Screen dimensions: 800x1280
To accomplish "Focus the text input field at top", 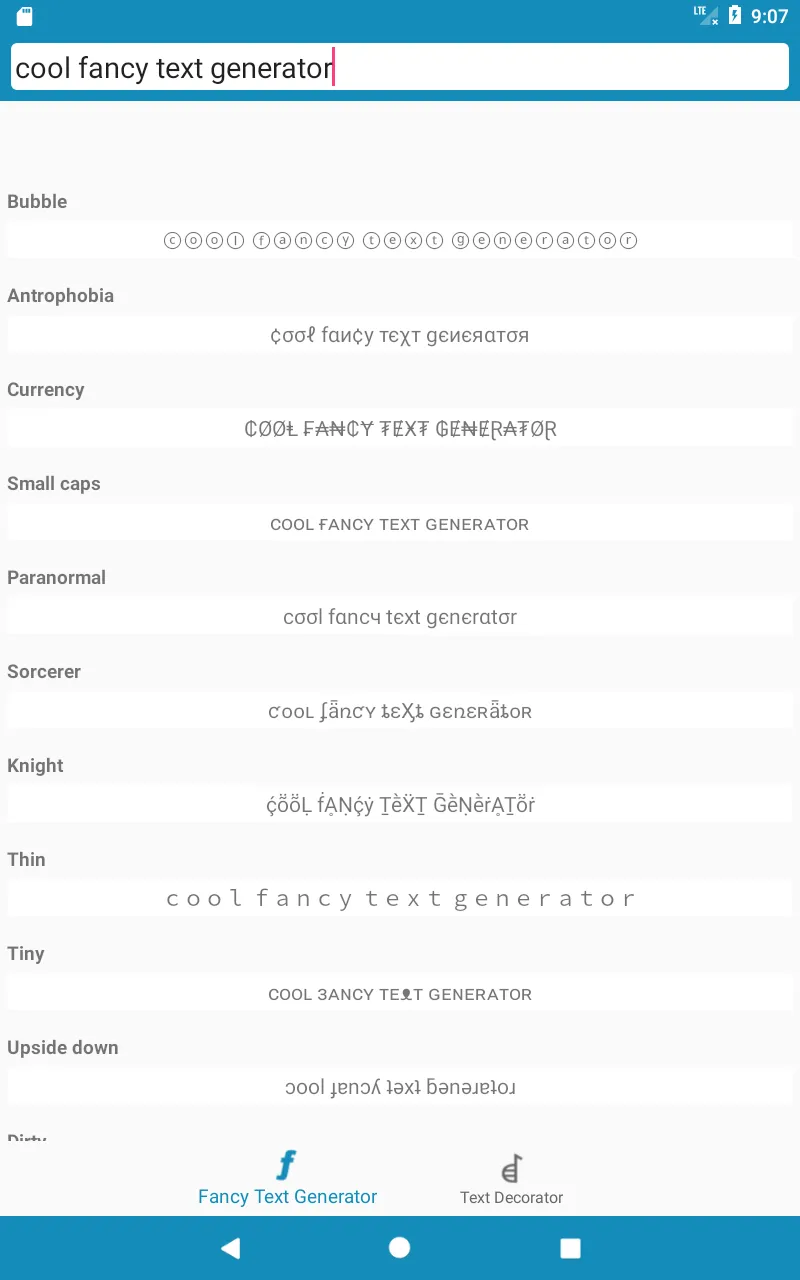I will 400,67.
